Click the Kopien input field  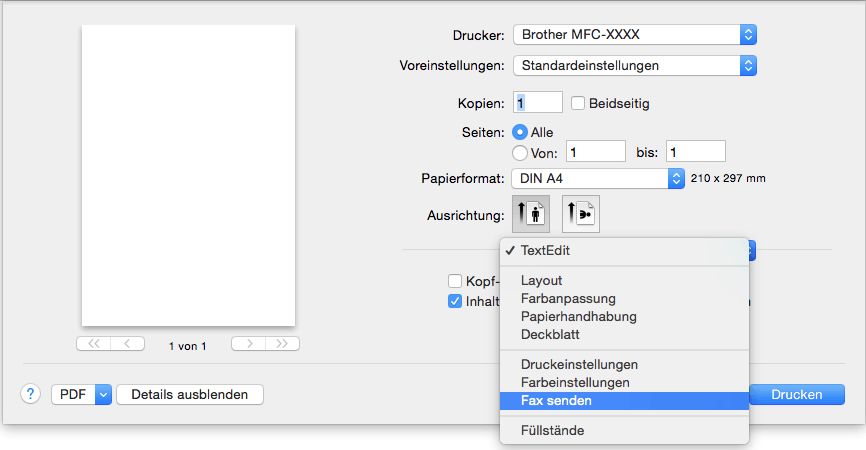click(538, 103)
